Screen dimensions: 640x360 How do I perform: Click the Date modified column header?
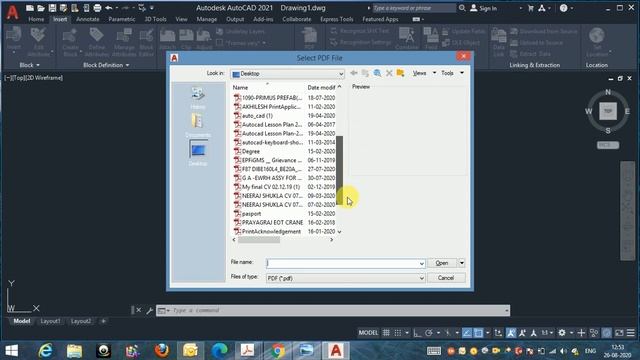[x=321, y=87]
